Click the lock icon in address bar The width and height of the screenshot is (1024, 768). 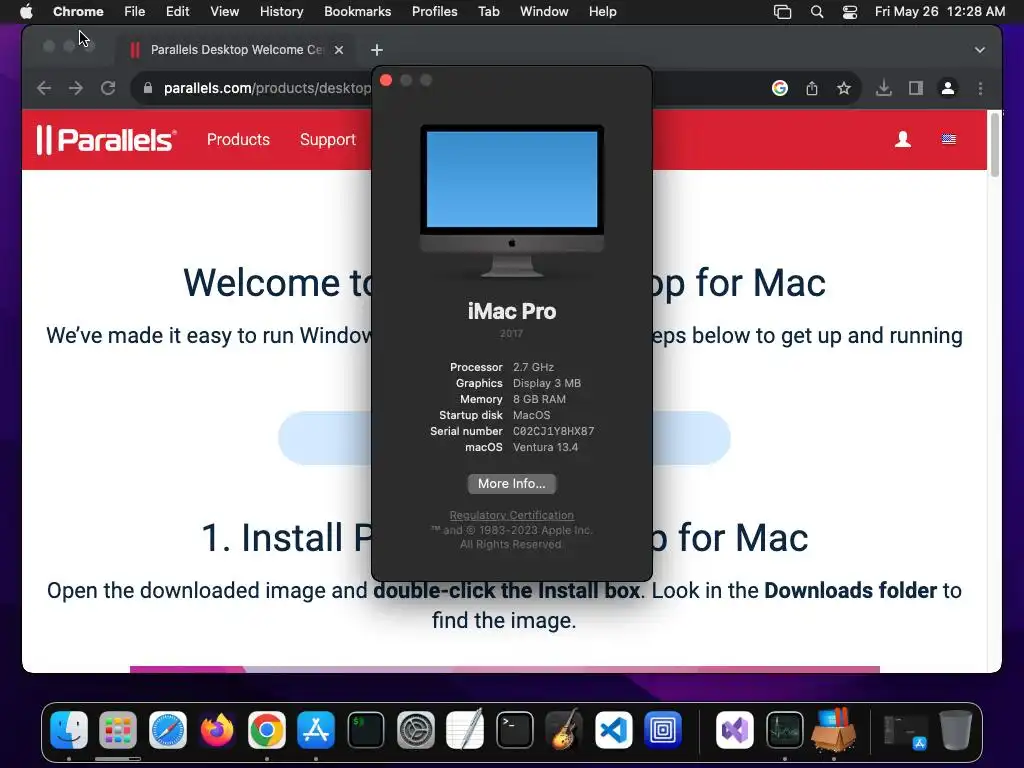(148, 88)
